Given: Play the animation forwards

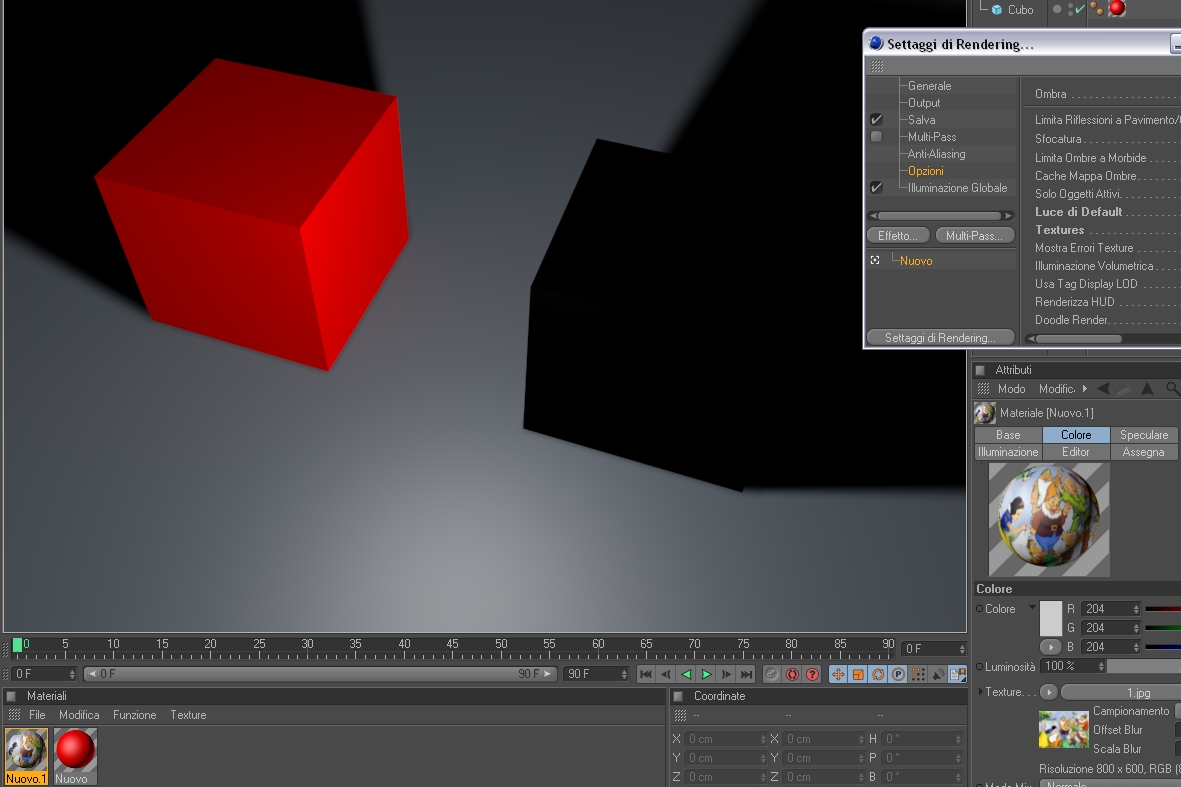Looking at the screenshot, I should coord(706,674).
